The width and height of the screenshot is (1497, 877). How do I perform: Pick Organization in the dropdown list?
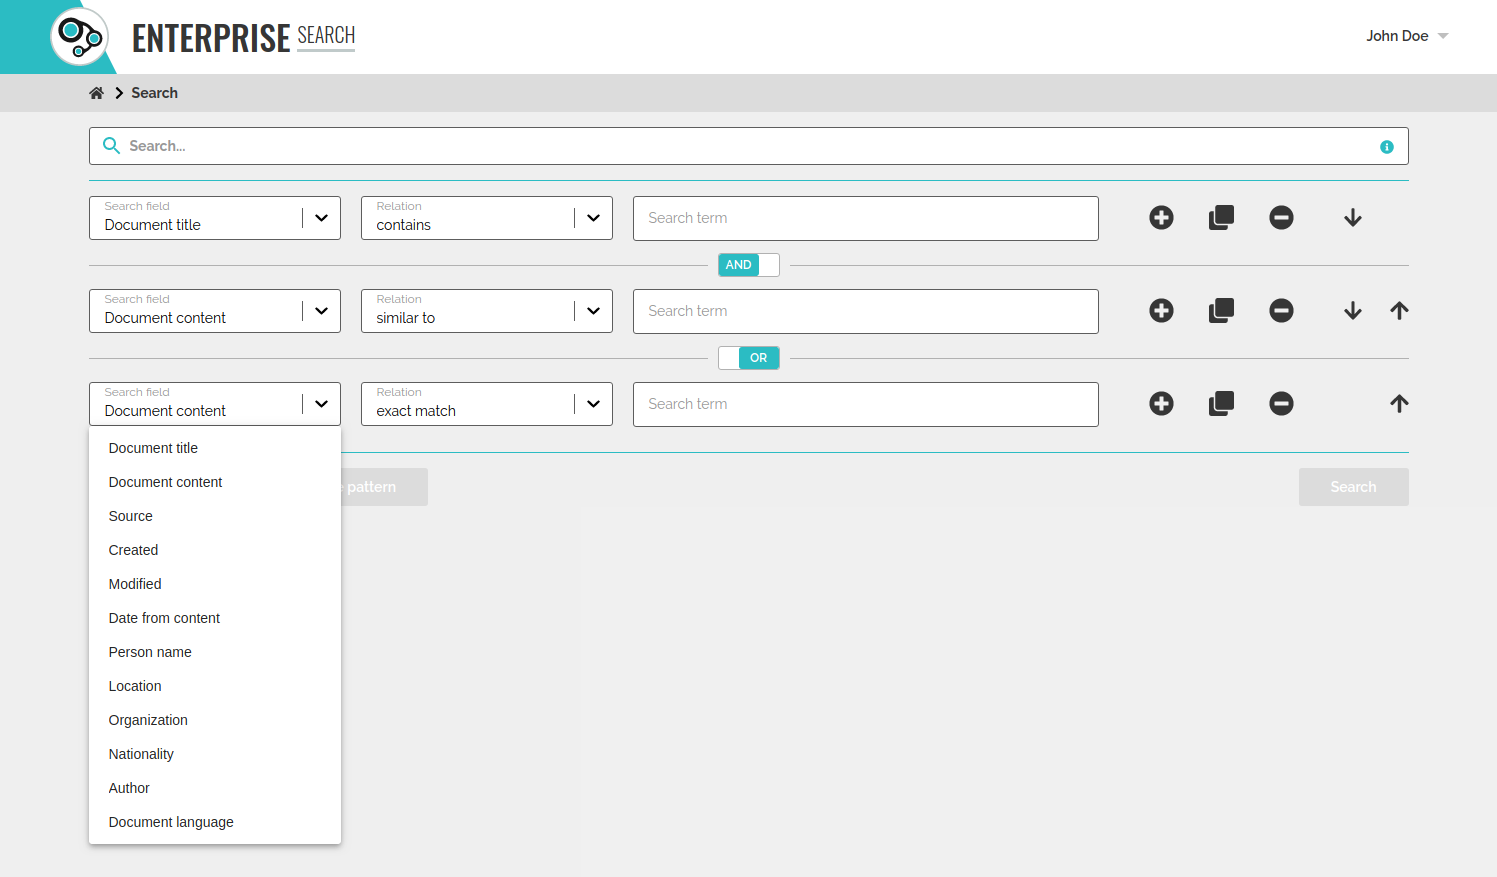148,720
